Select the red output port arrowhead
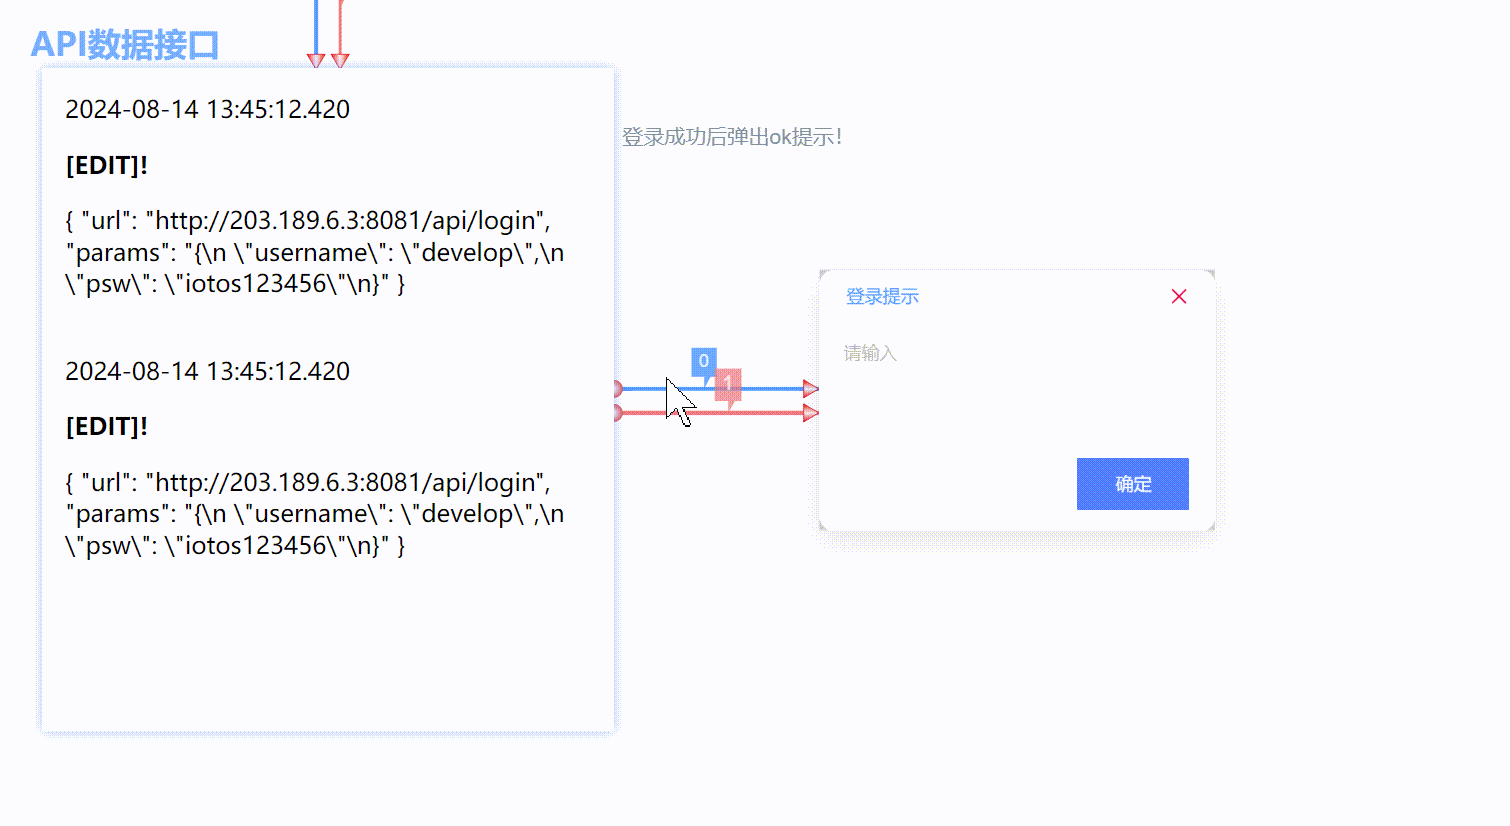 [810, 412]
